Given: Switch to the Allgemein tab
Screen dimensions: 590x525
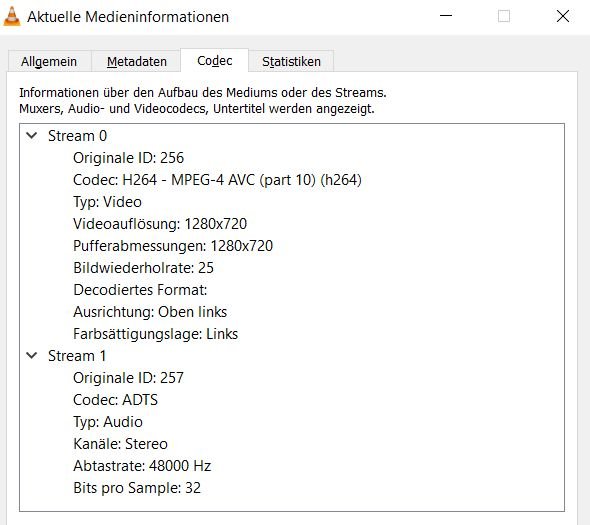Looking at the screenshot, I should (x=49, y=61).
